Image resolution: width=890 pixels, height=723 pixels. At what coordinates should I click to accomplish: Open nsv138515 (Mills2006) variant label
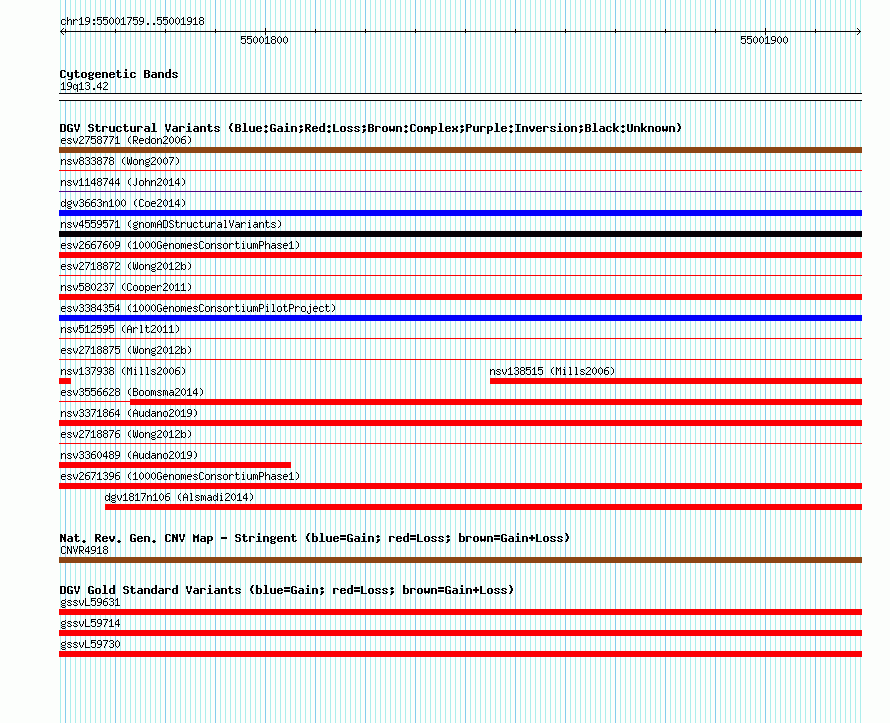point(552,371)
